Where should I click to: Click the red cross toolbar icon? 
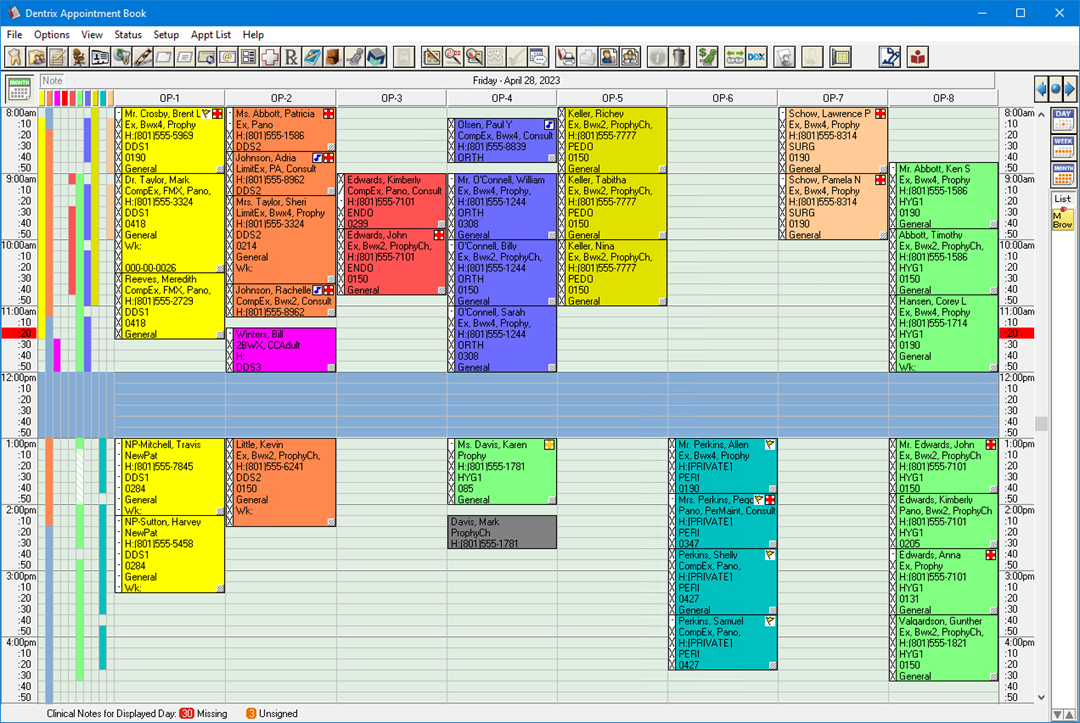coord(270,57)
